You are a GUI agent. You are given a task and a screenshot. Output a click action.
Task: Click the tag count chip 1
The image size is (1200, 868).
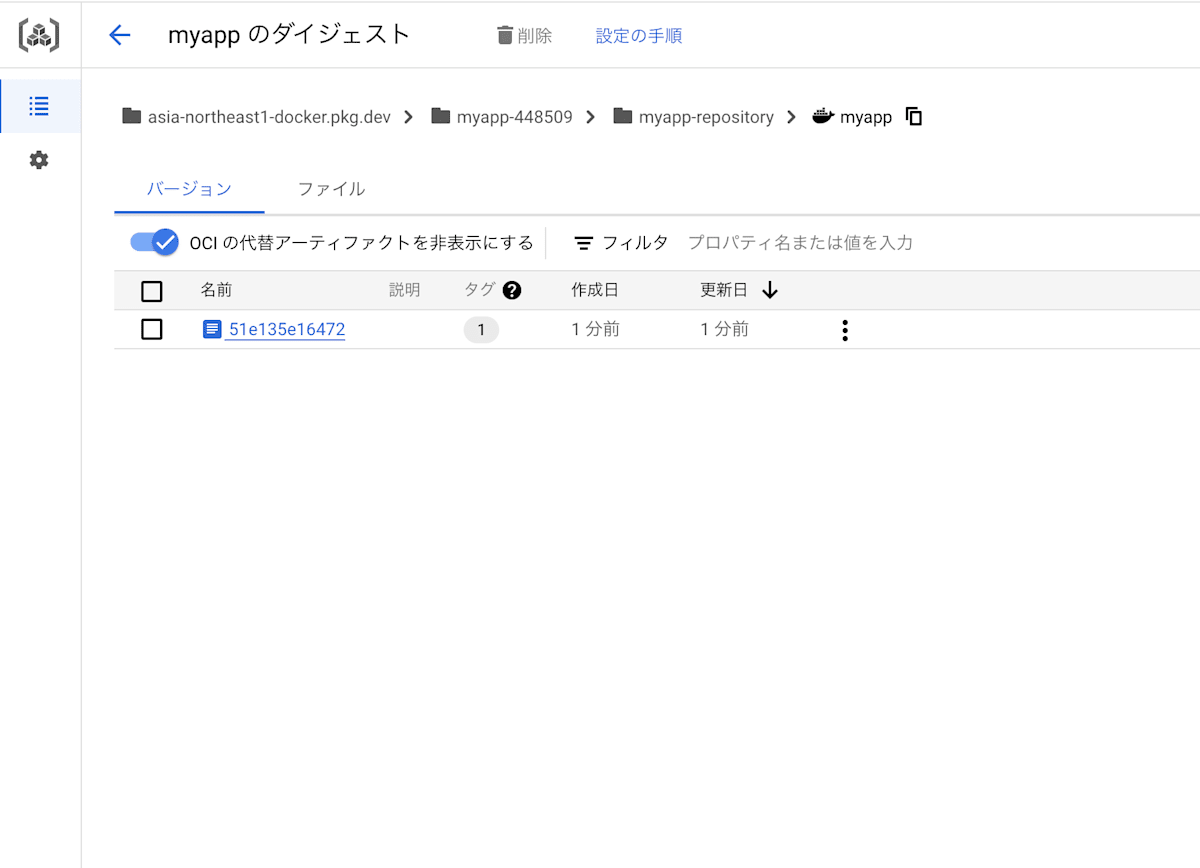click(x=481, y=330)
